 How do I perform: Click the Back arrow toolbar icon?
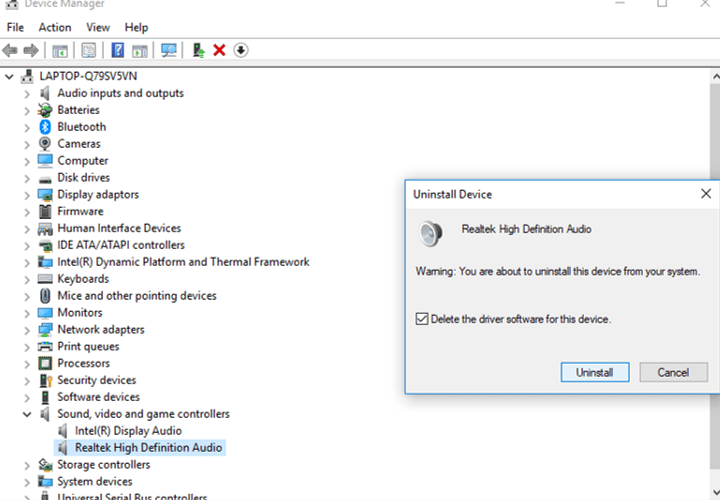coord(10,50)
